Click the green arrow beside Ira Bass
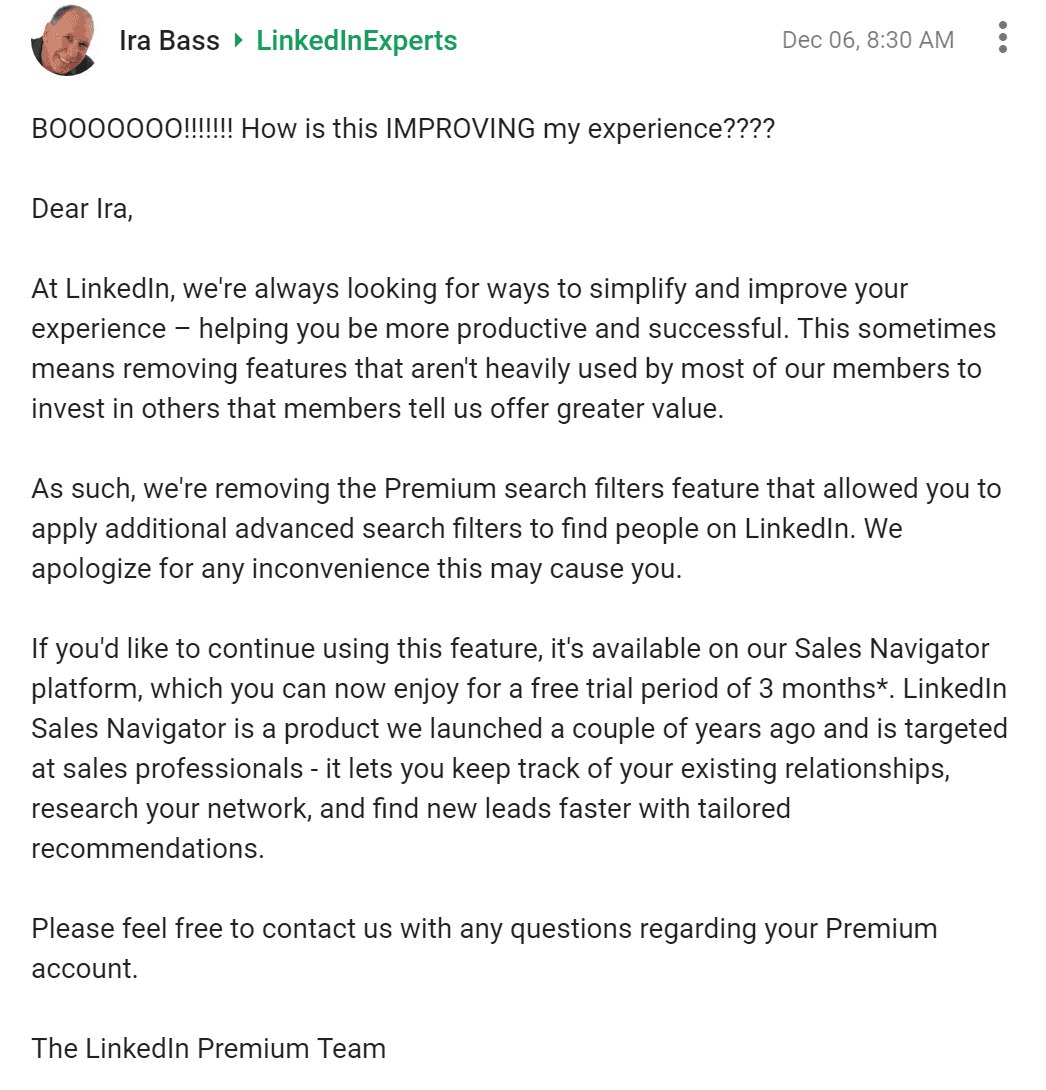The image size is (1046, 1090). (x=238, y=40)
